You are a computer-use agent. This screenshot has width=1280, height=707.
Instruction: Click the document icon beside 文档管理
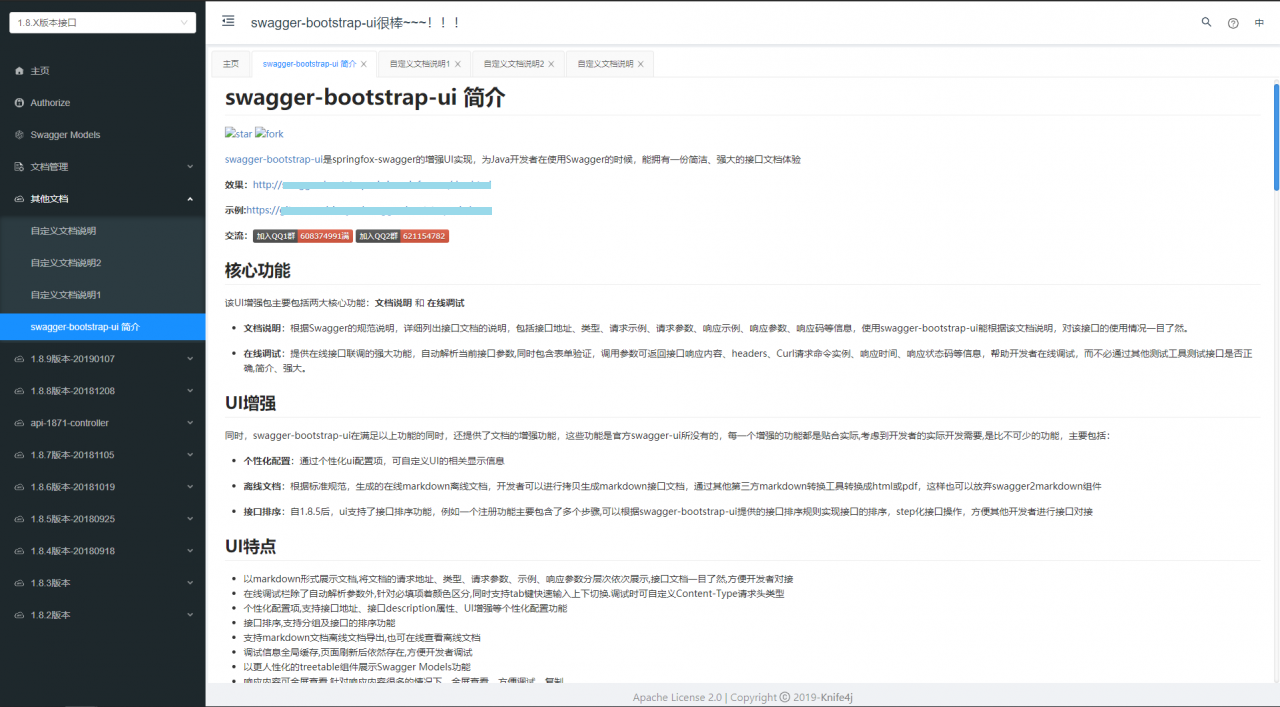(x=18, y=166)
